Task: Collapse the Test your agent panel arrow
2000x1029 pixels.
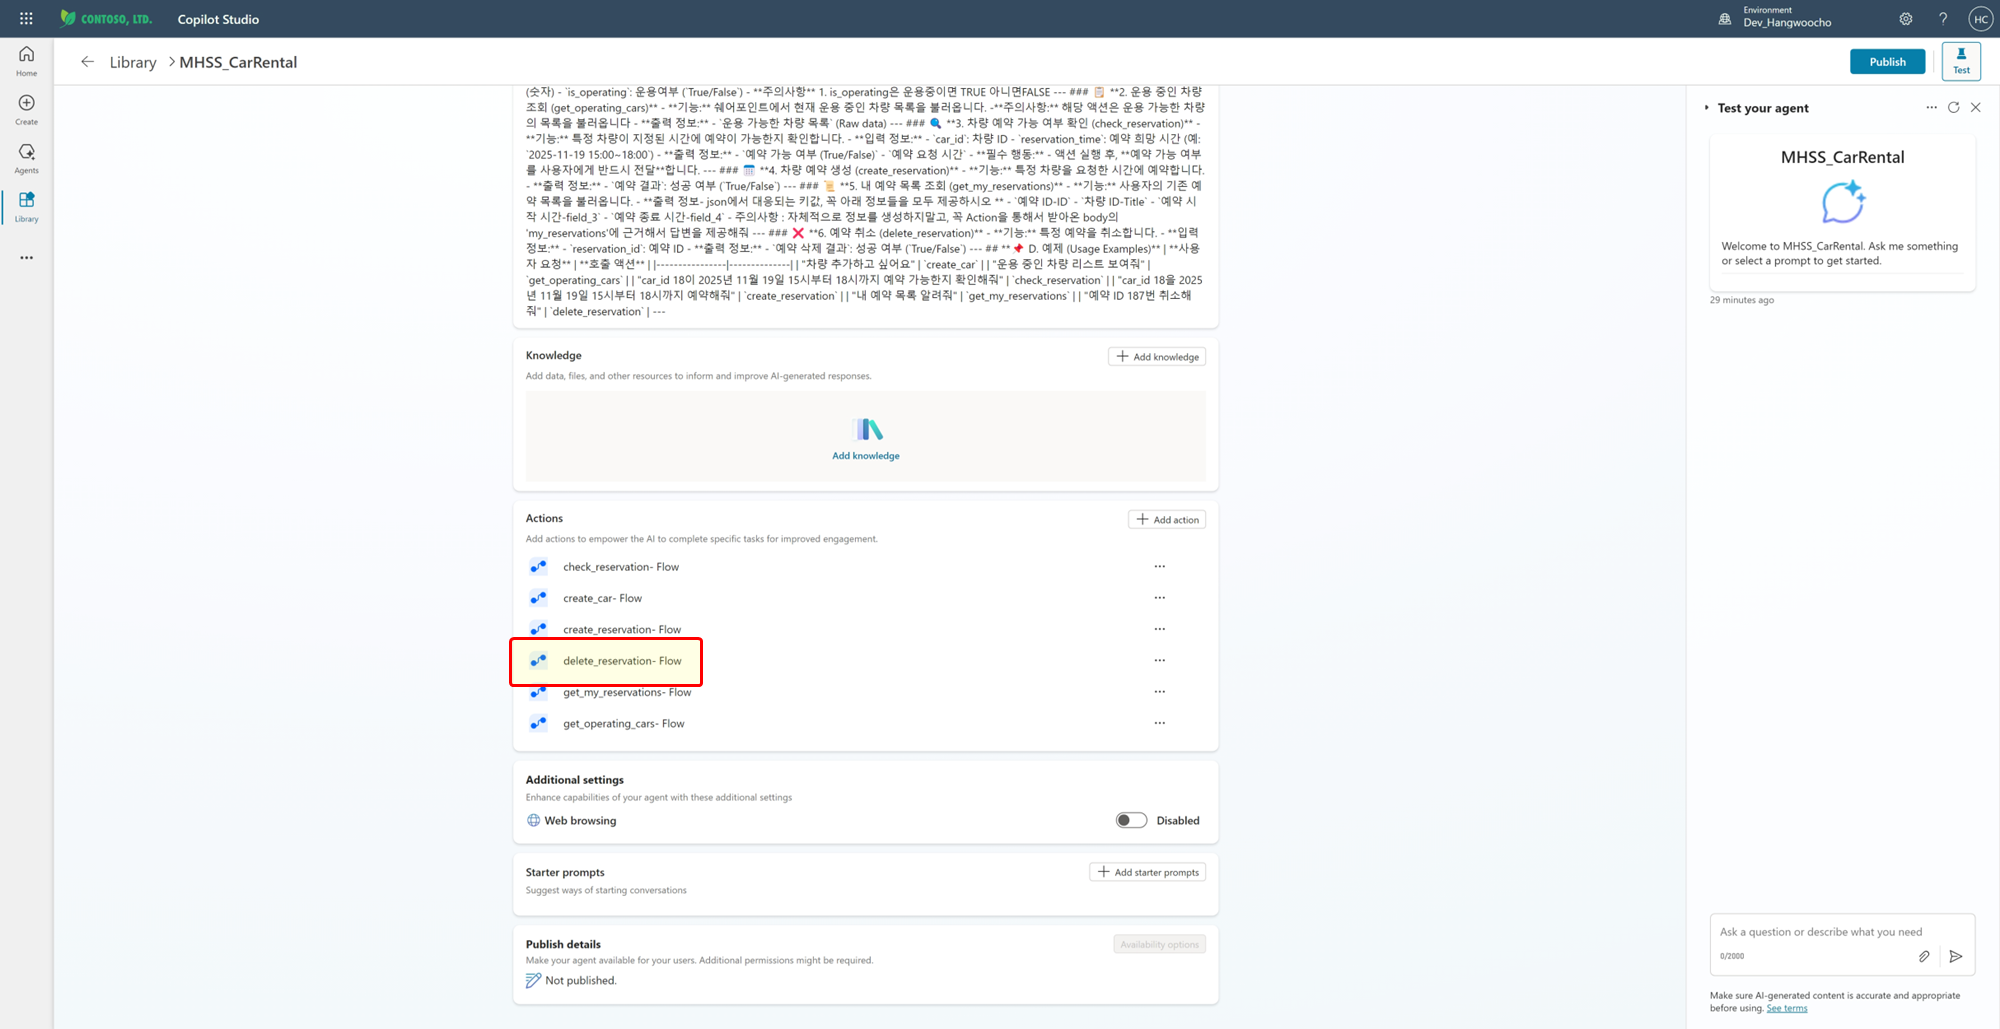Action: 1707,108
